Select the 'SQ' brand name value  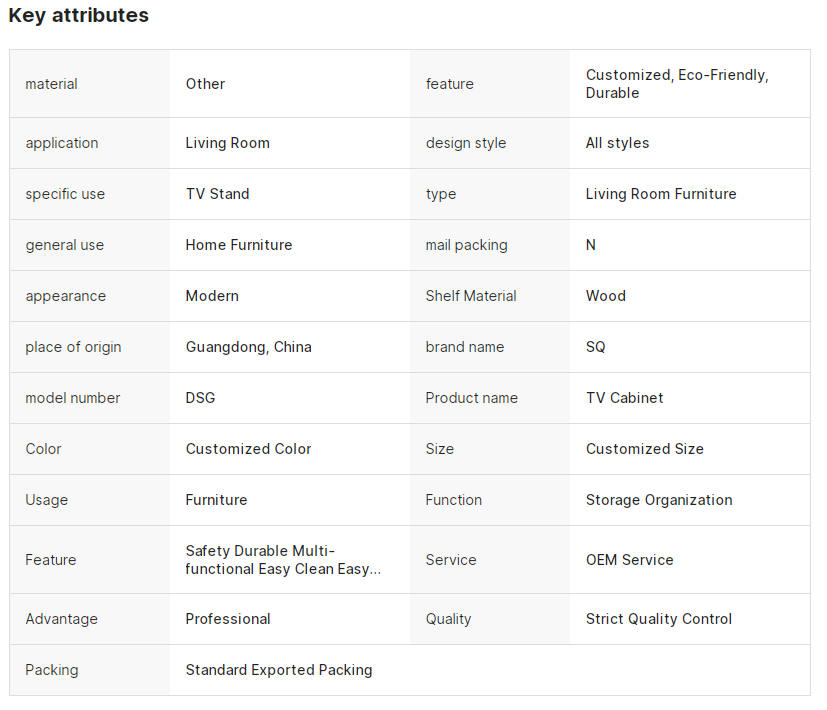[595, 347]
